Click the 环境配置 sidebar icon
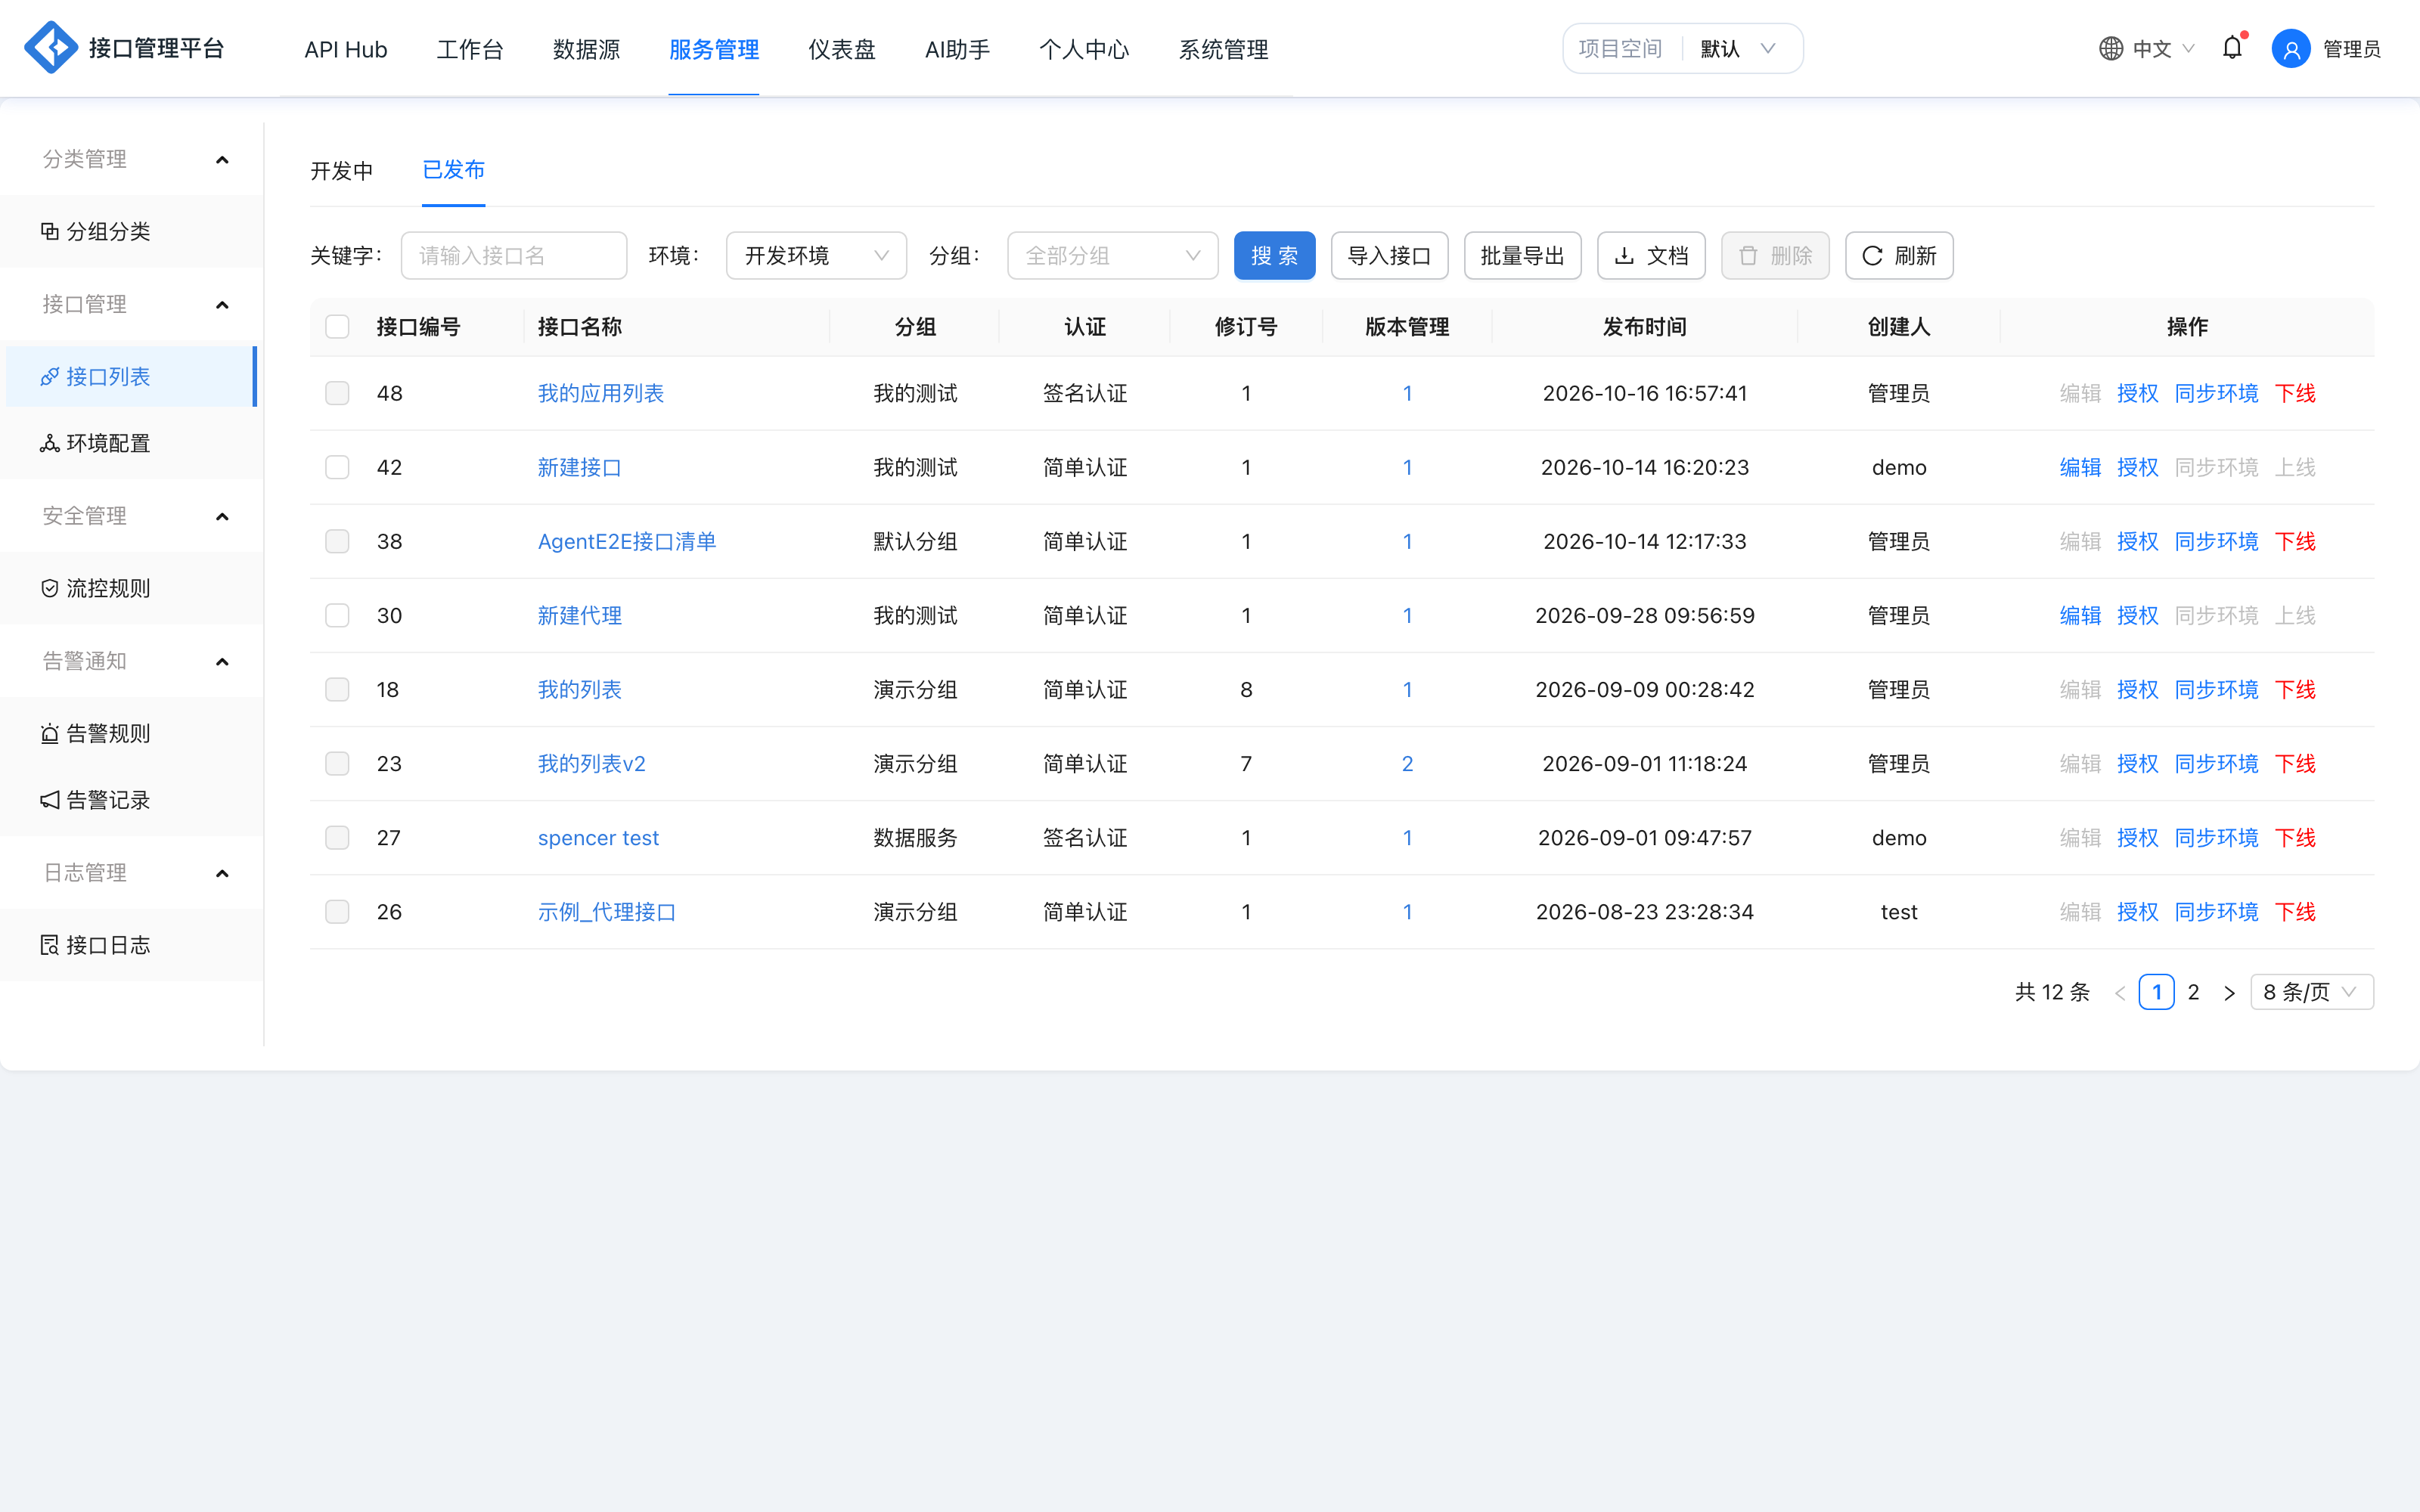 pyautogui.click(x=49, y=443)
